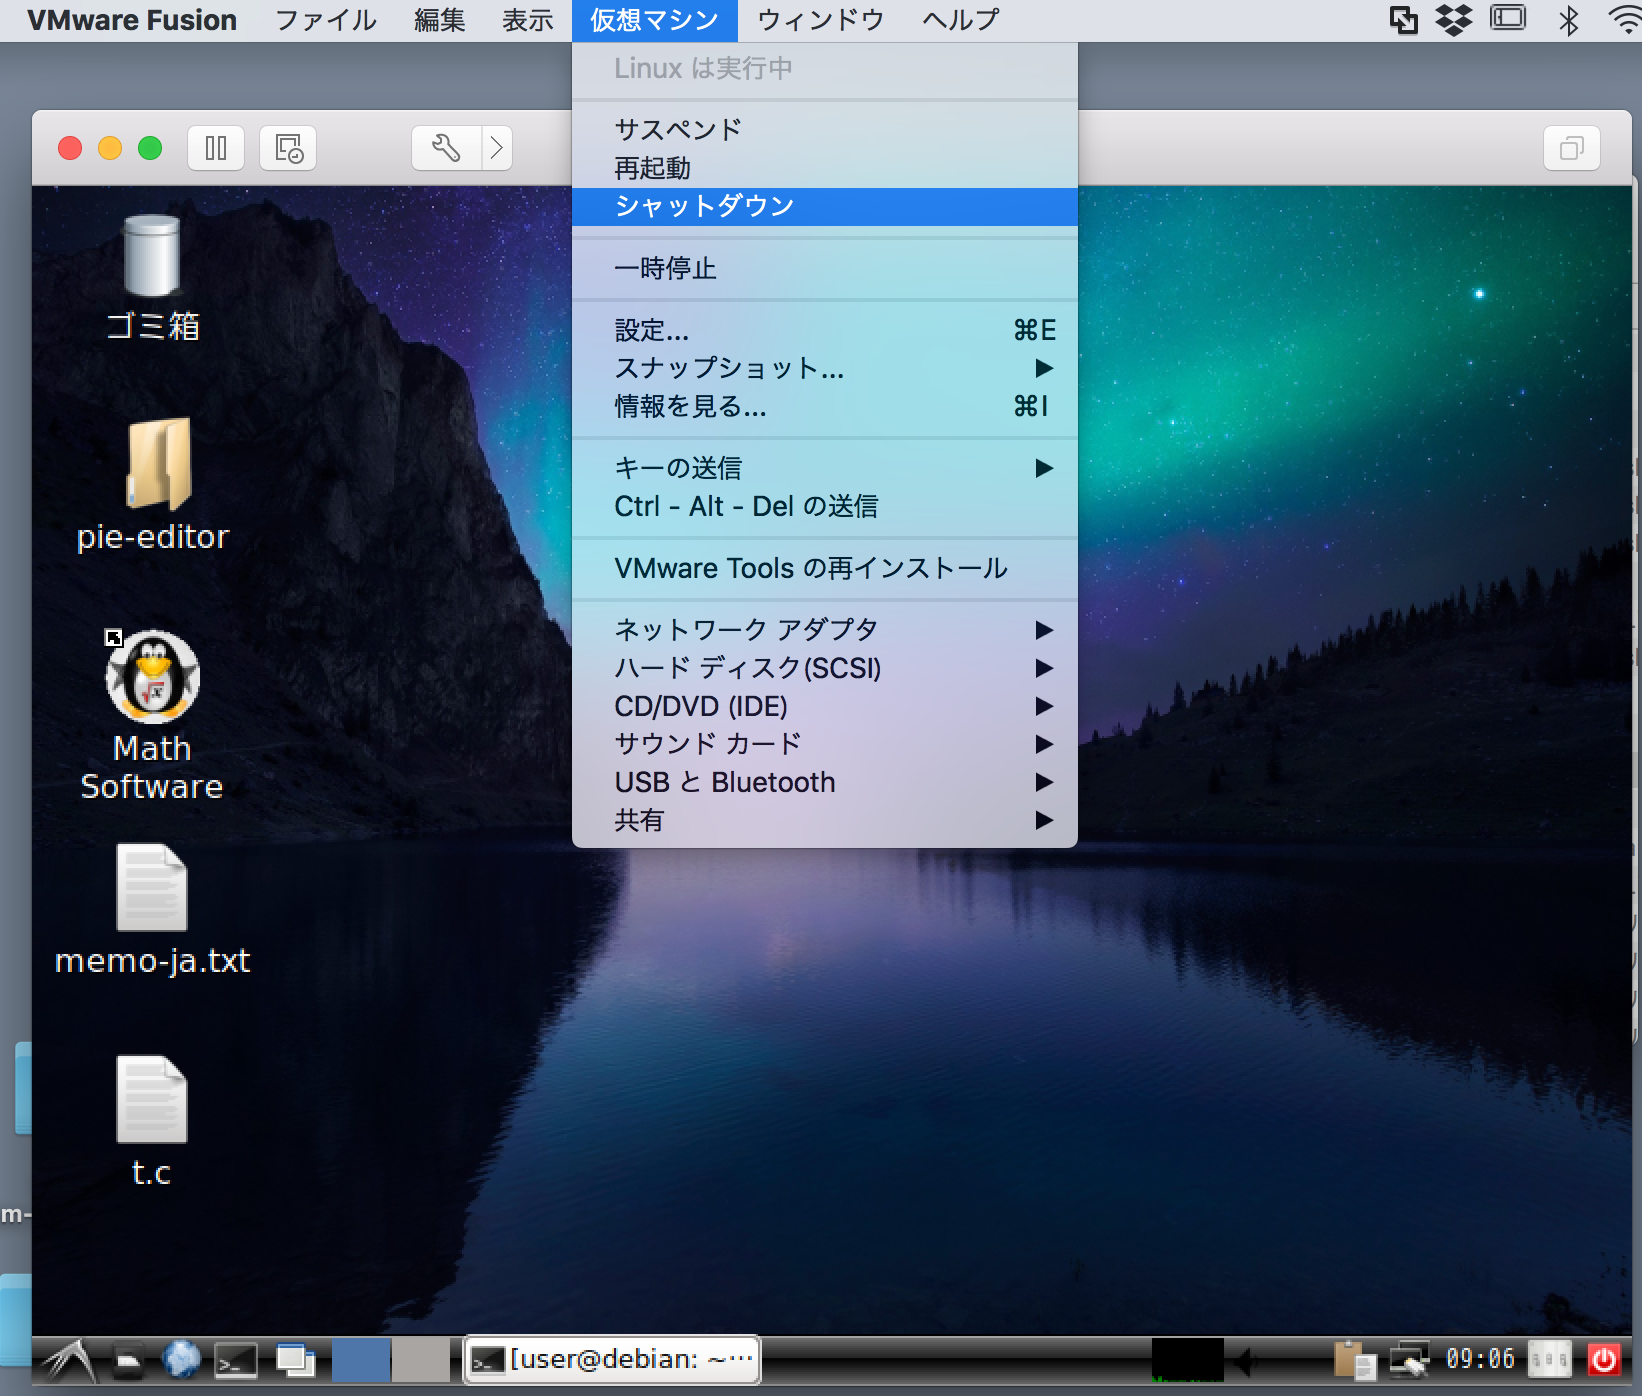Expand the スナップショット... submenu

[825, 368]
